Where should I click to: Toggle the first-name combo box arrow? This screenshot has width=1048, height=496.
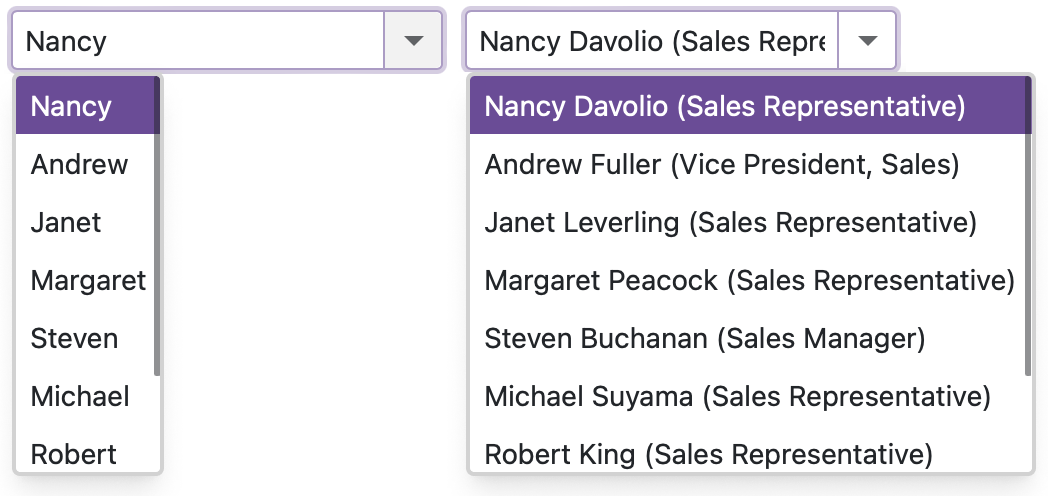[x=413, y=41]
